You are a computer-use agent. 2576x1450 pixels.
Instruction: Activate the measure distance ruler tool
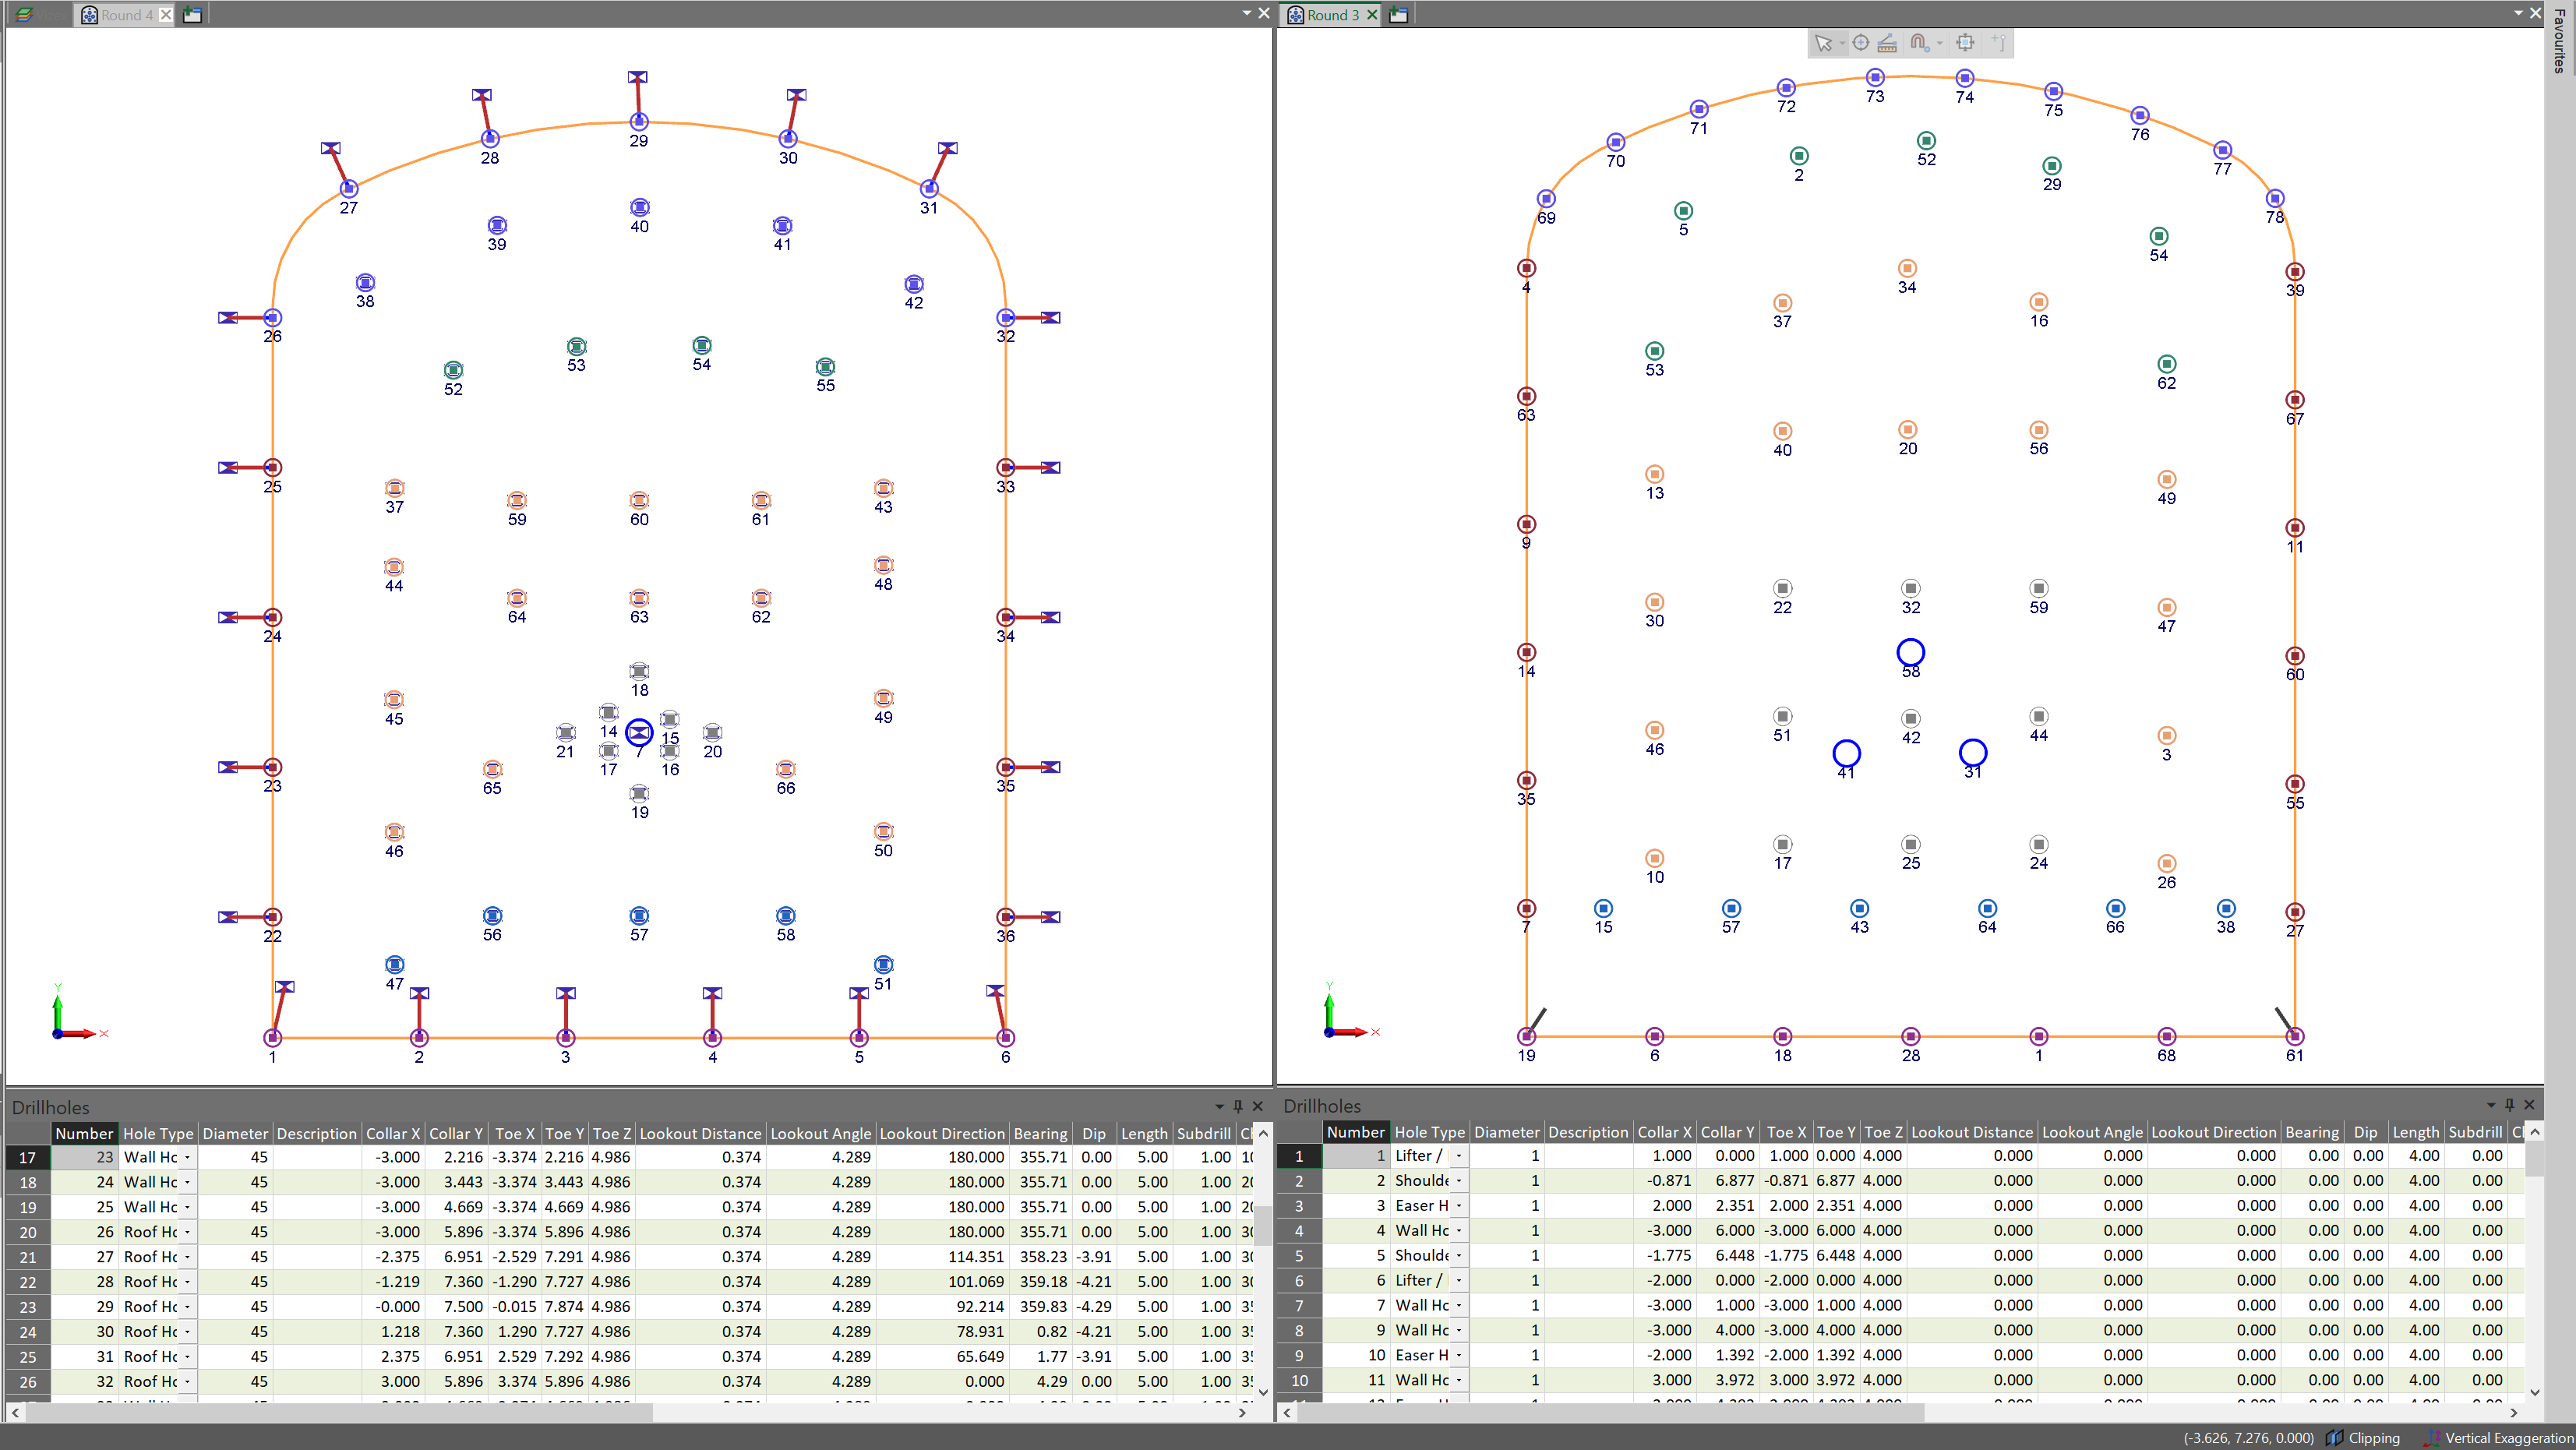[x=1887, y=43]
